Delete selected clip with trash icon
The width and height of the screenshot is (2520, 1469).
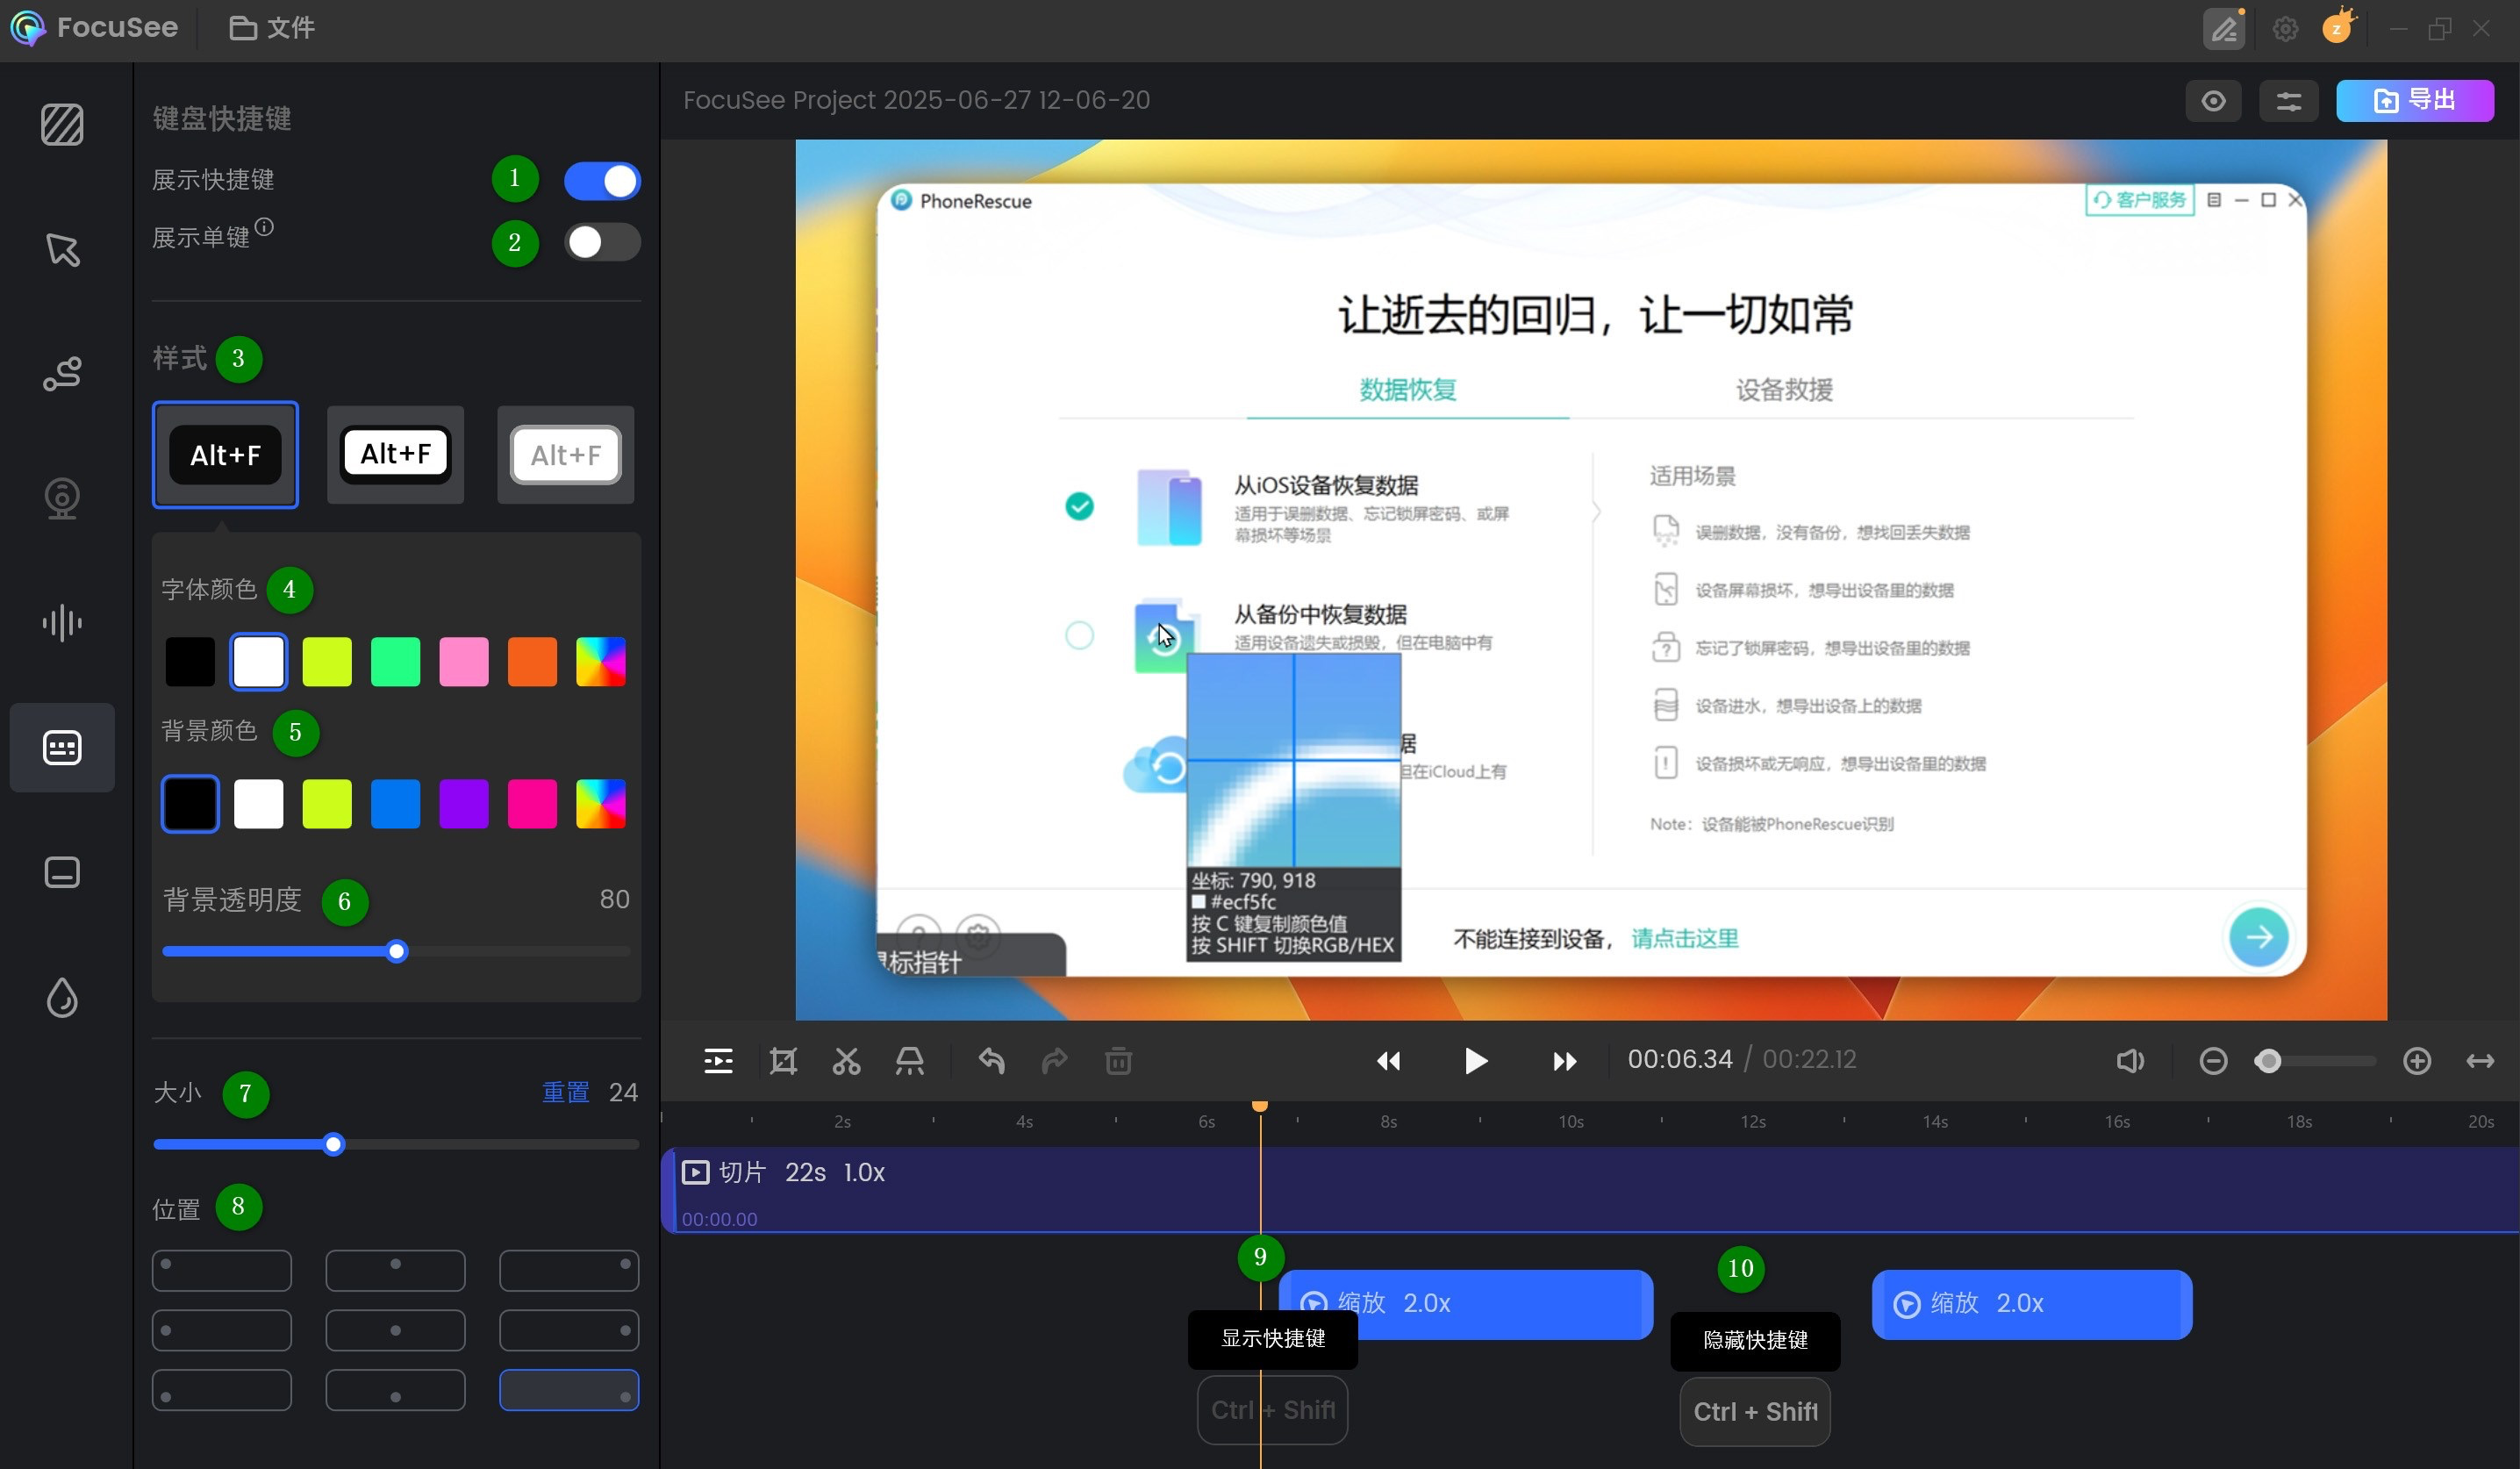pos(1118,1060)
